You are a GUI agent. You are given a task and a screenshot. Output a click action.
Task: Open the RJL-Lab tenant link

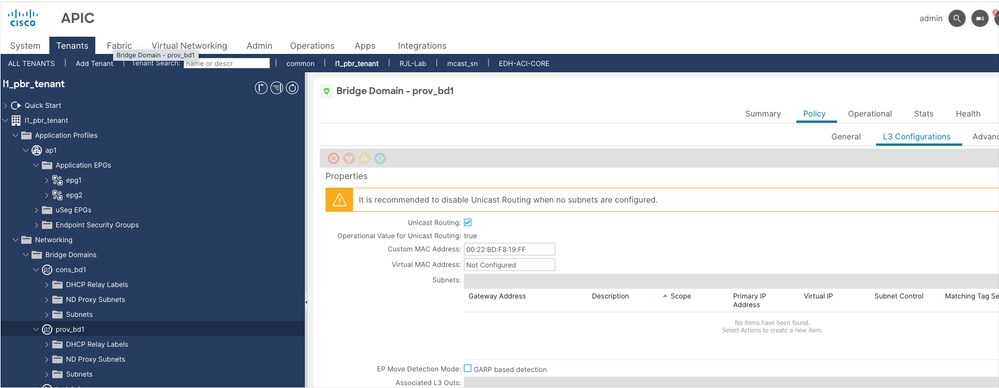click(x=413, y=63)
